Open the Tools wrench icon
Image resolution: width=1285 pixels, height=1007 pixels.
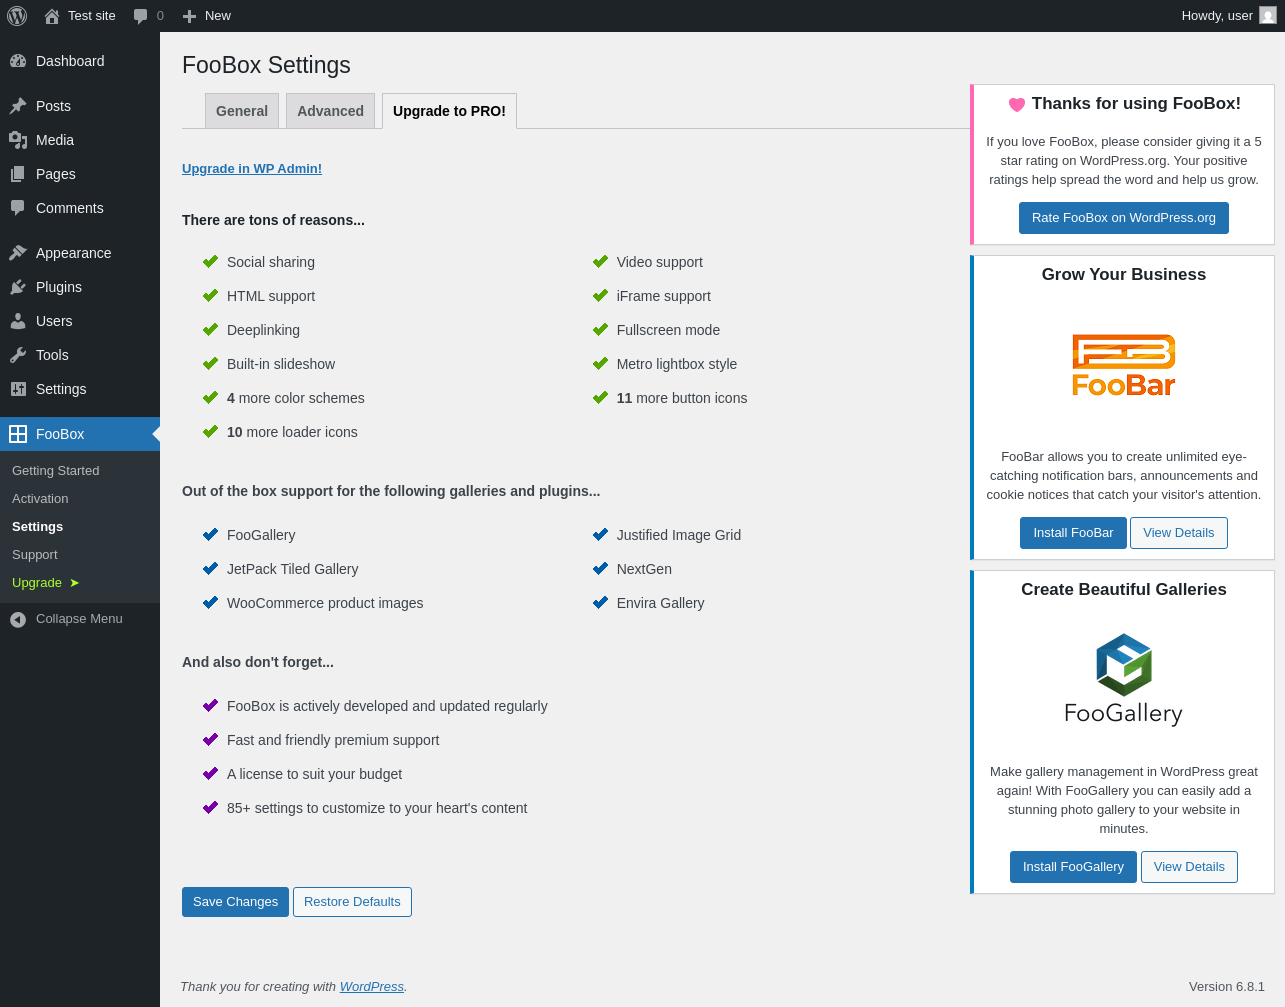[18, 355]
